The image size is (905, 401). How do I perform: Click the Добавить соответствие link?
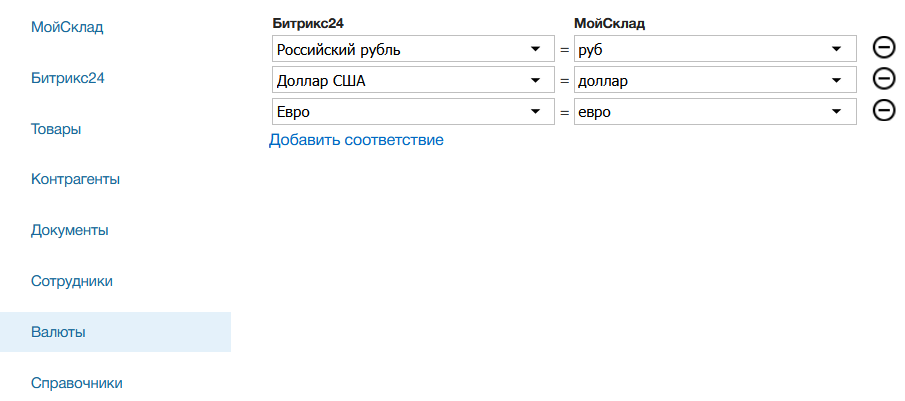click(356, 140)
